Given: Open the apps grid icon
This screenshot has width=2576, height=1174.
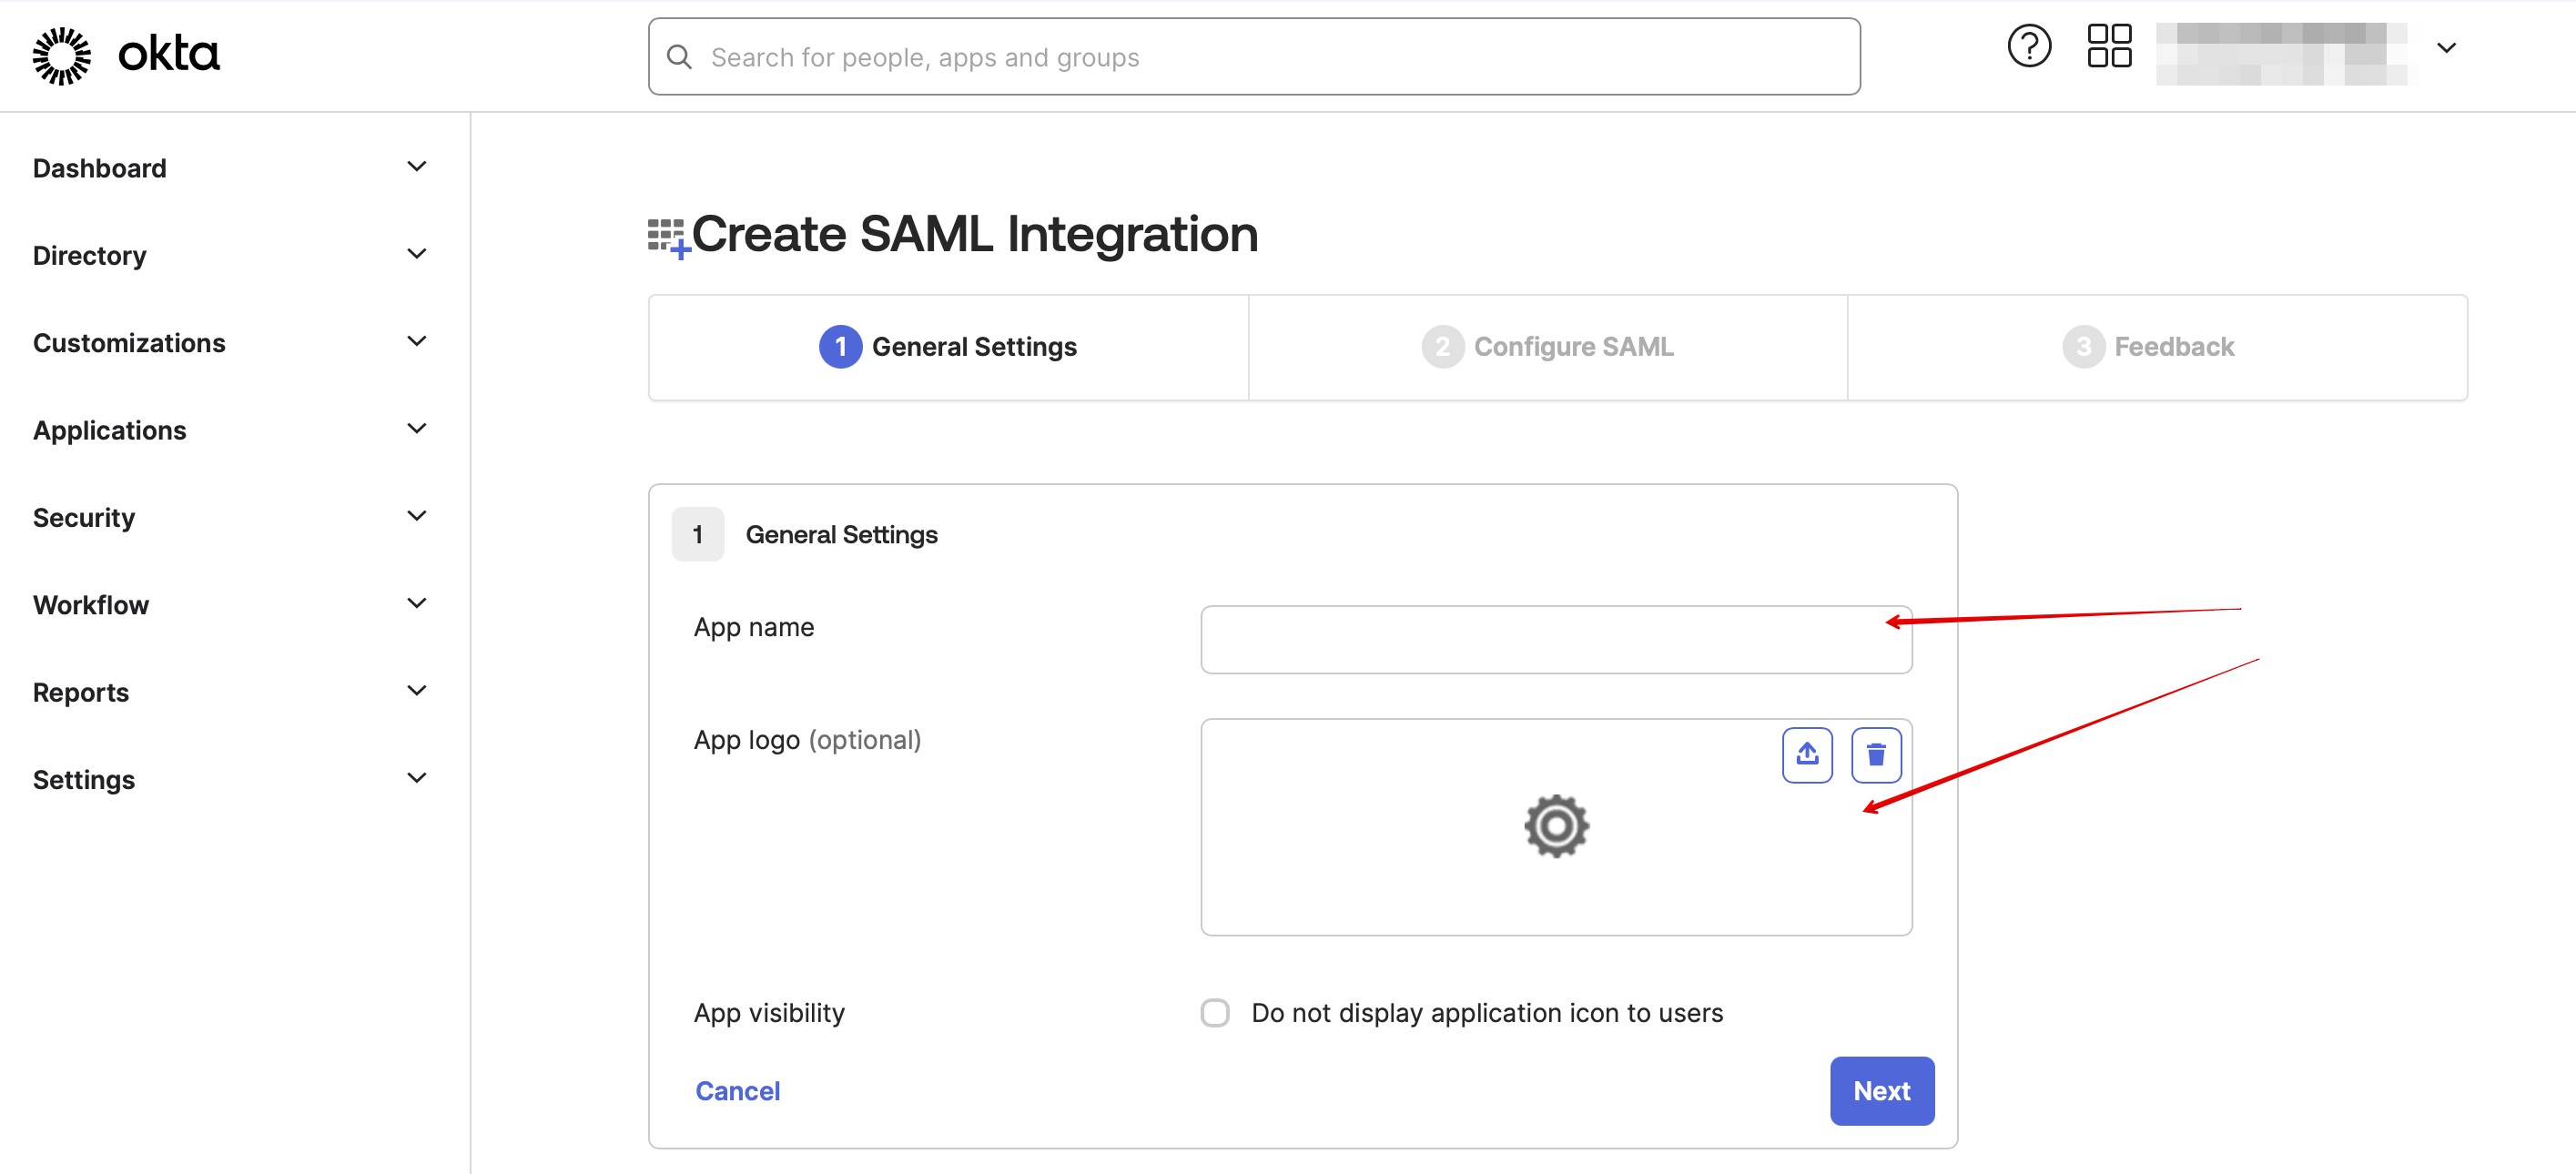Looking at the screenshot, I should 2108,47.
